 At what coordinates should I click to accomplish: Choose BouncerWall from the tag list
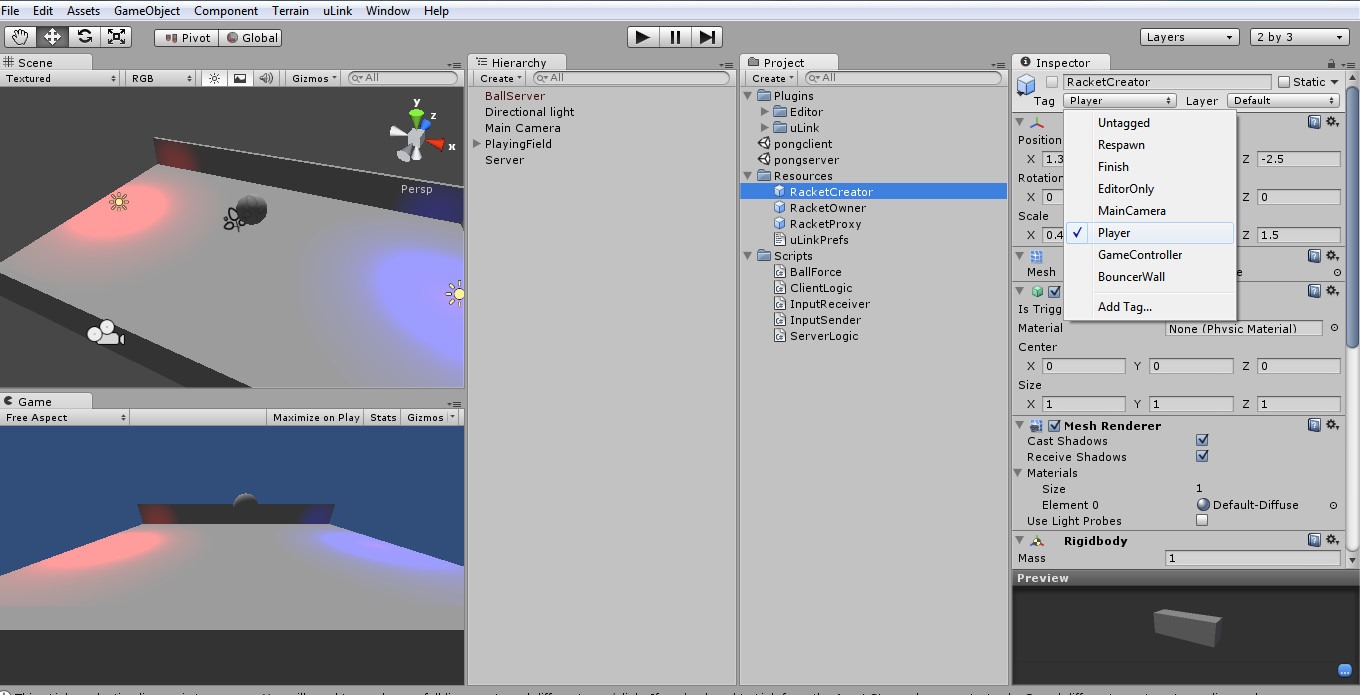(1131, 277)
